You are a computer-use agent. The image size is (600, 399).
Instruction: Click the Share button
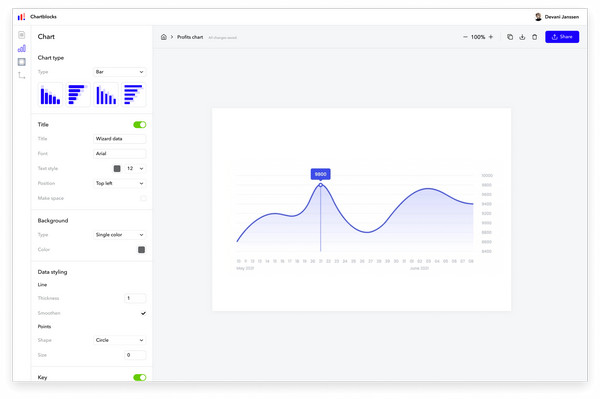[x=562, y=37]
